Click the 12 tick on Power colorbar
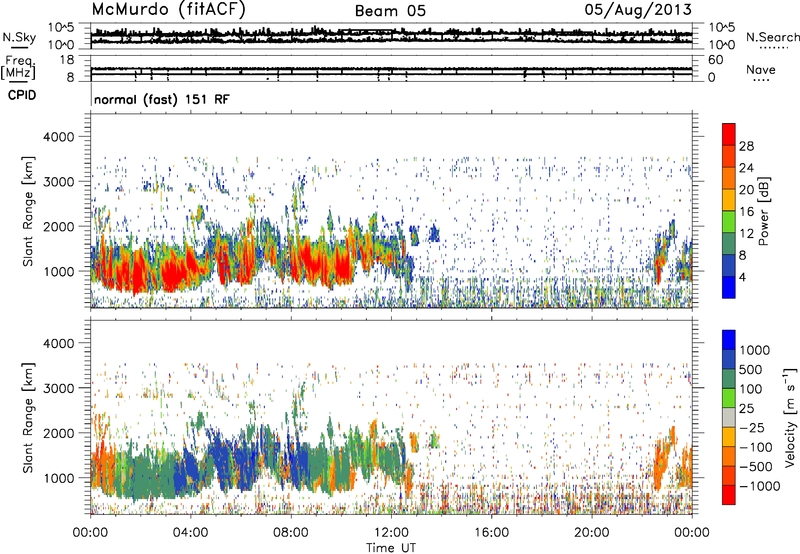 coord(746,233)
